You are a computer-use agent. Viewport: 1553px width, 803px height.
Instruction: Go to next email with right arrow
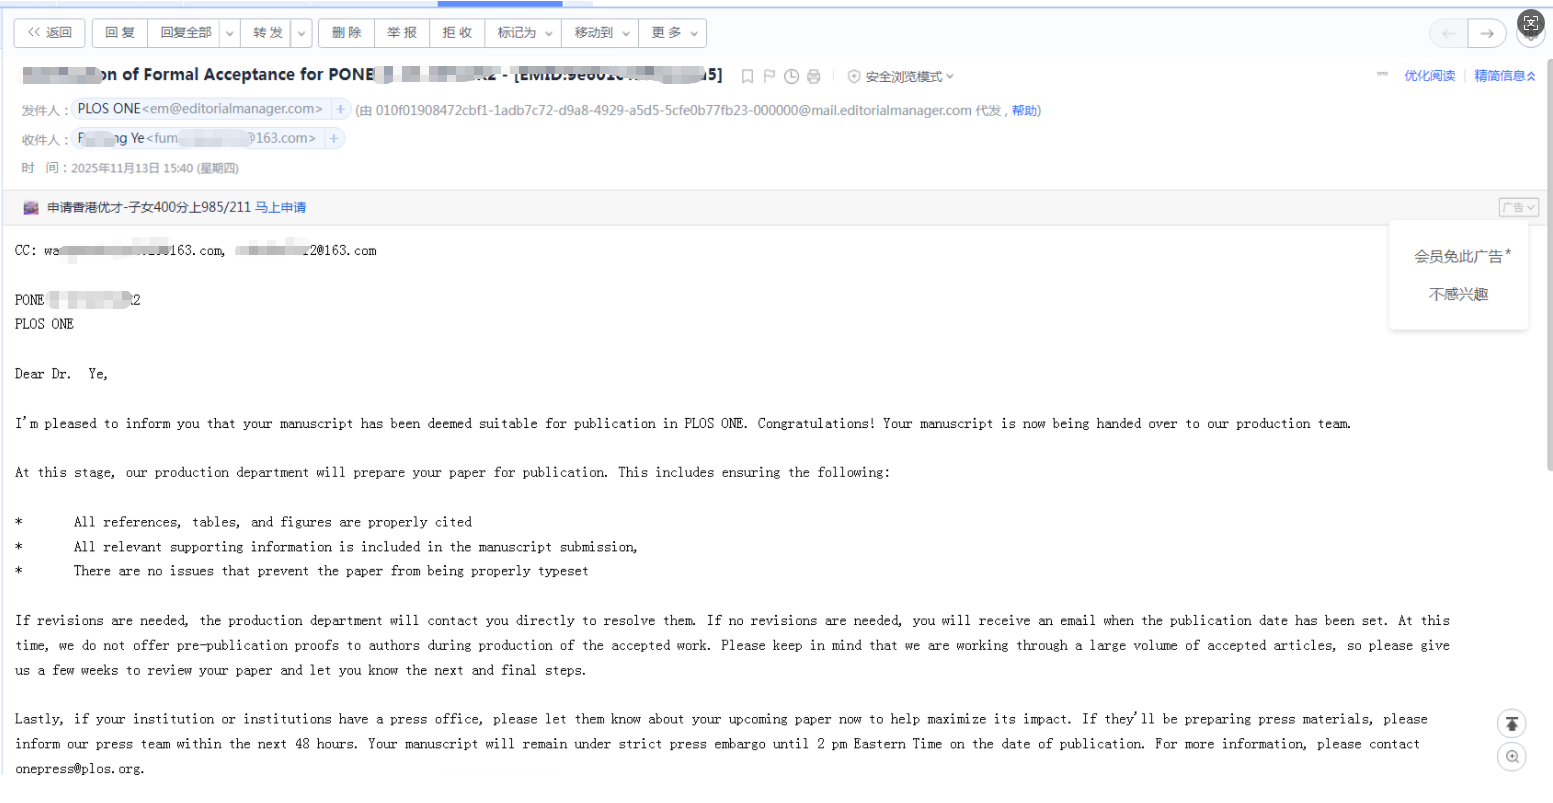pos(1487,33)
